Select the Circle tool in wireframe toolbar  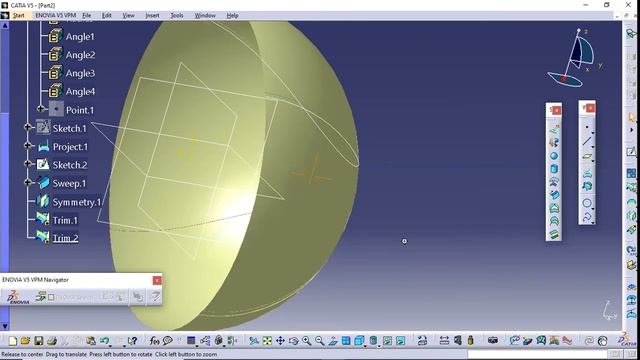587,203
